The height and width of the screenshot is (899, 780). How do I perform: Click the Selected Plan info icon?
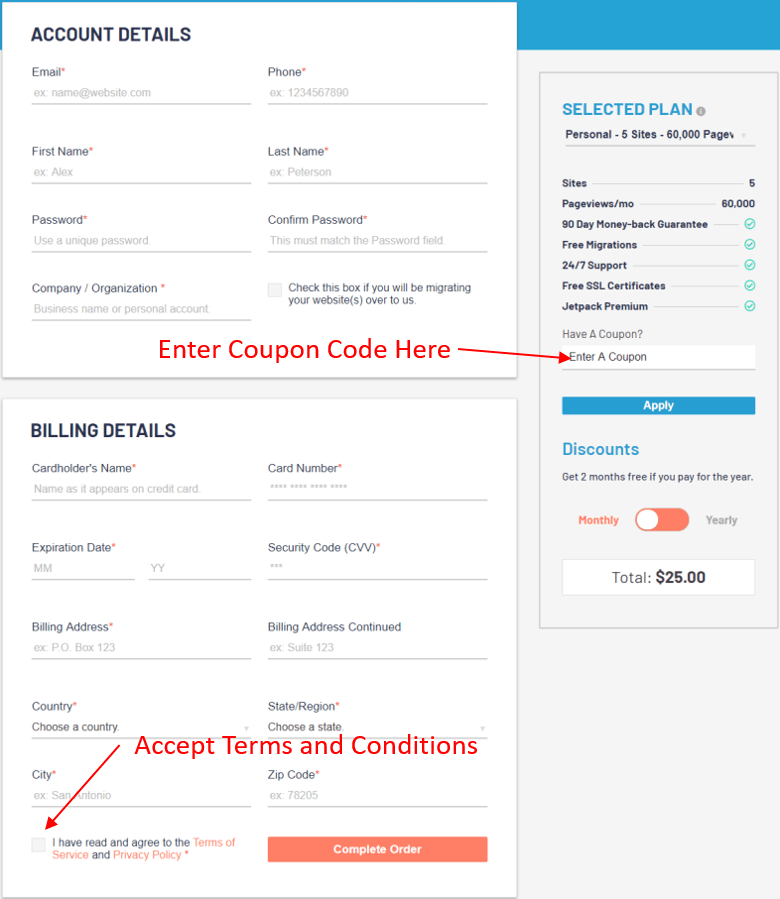701,111
